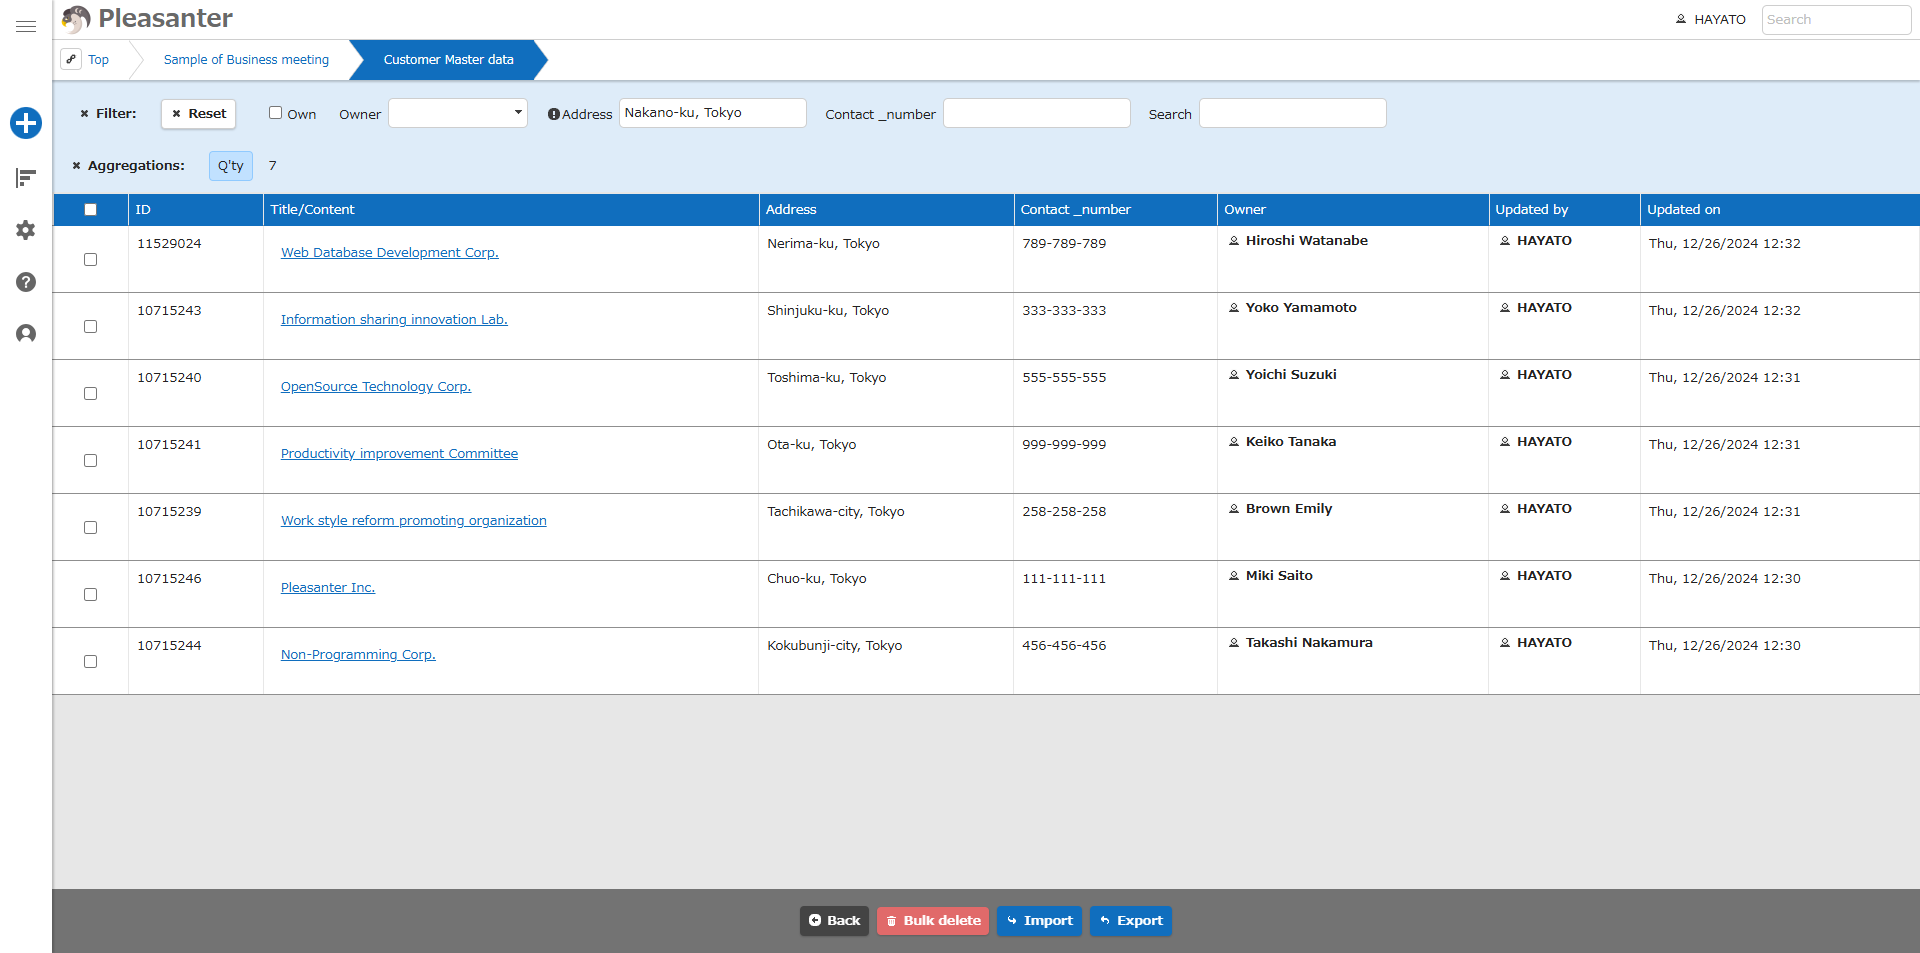Collapse the Aggregations section
This screenshot has width=1920, height=953.
pos(76,166)
